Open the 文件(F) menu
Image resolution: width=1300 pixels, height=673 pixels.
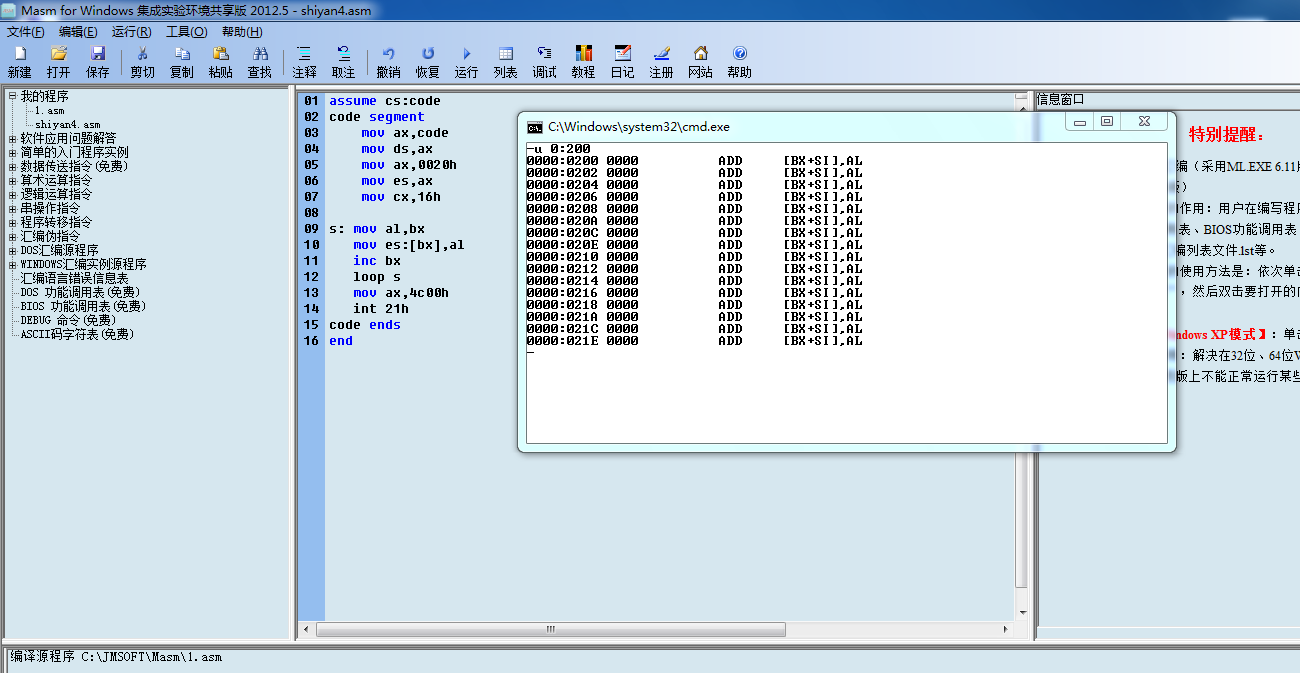pyautogui.click(x=25, y=31)
